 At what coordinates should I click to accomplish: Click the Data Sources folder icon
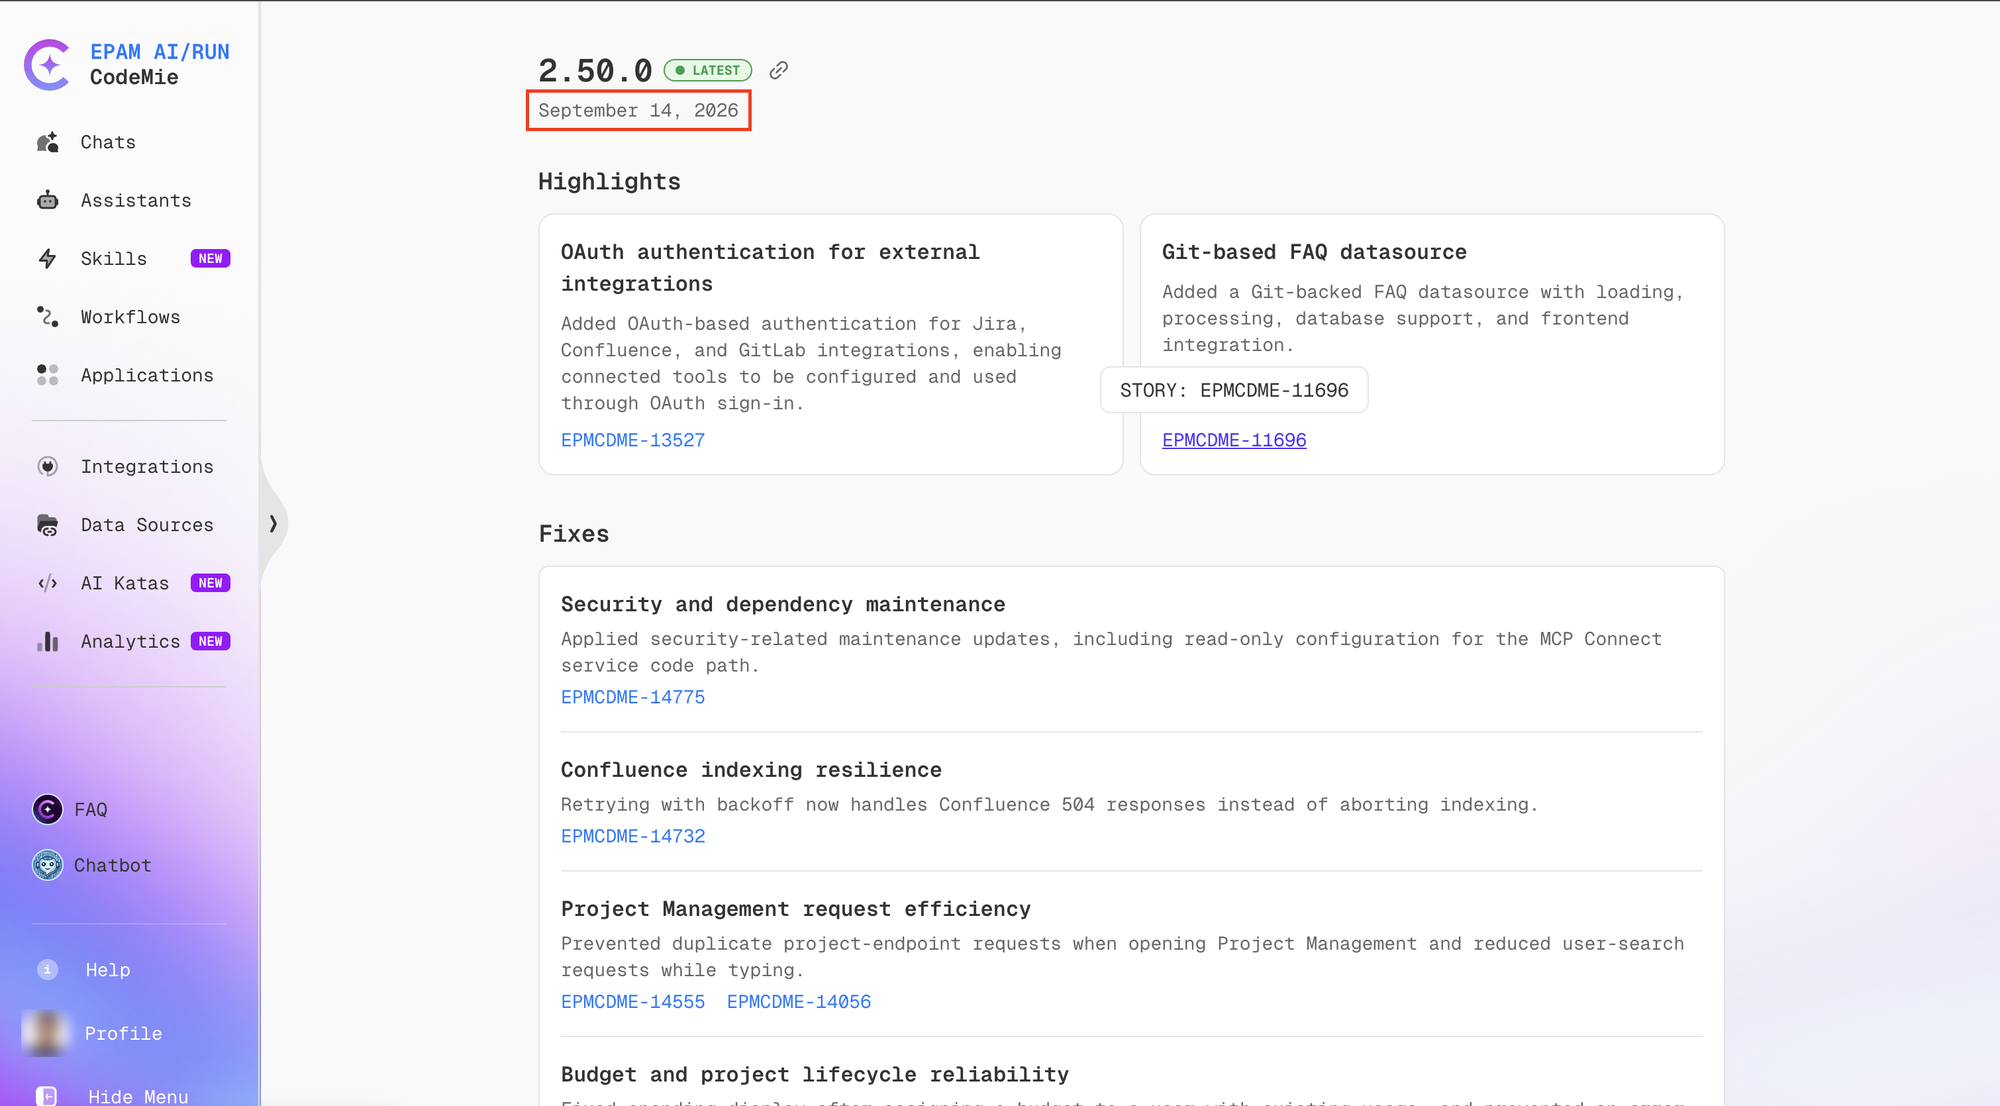(47, 525)
